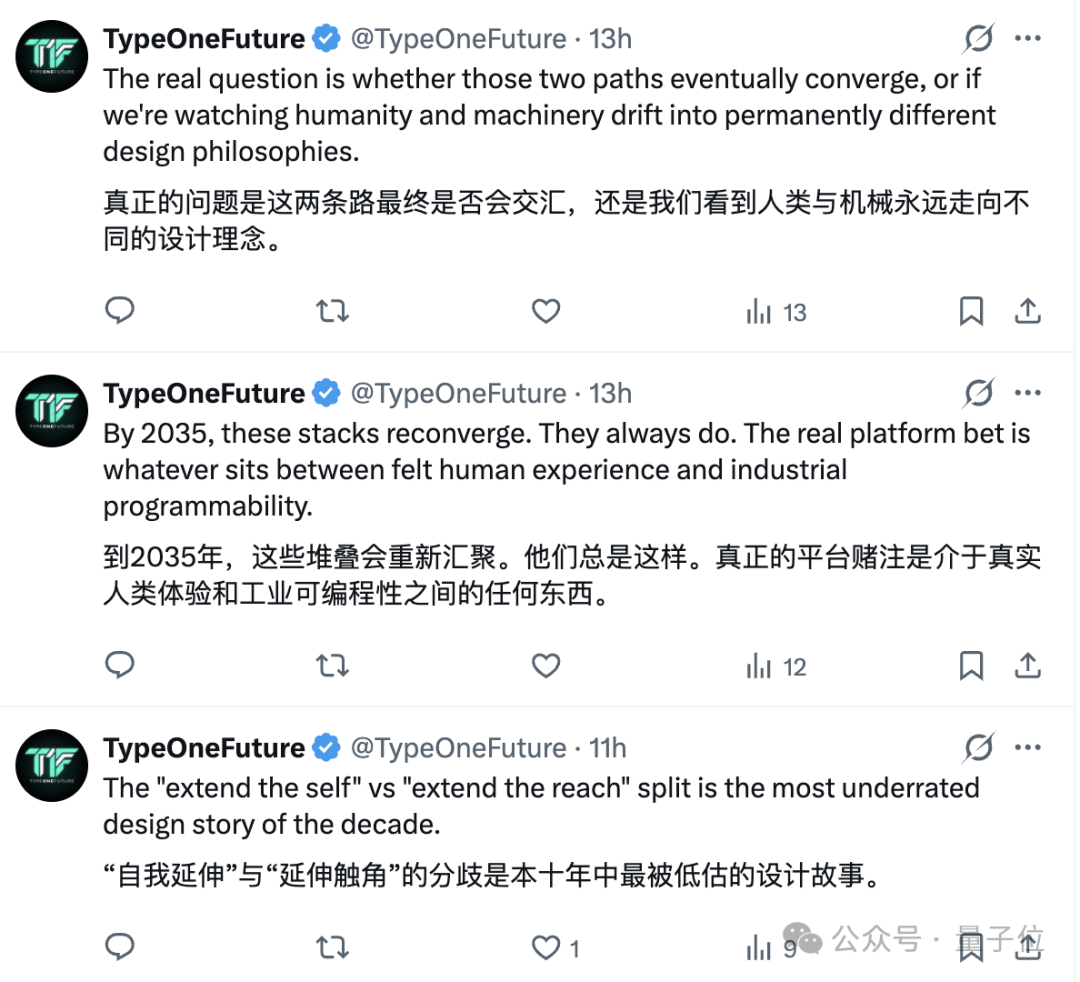The width and height of the screenshot is (1080, 982).
Task: Click Grok icon on first tweet
Action: (x=978, y=39)
